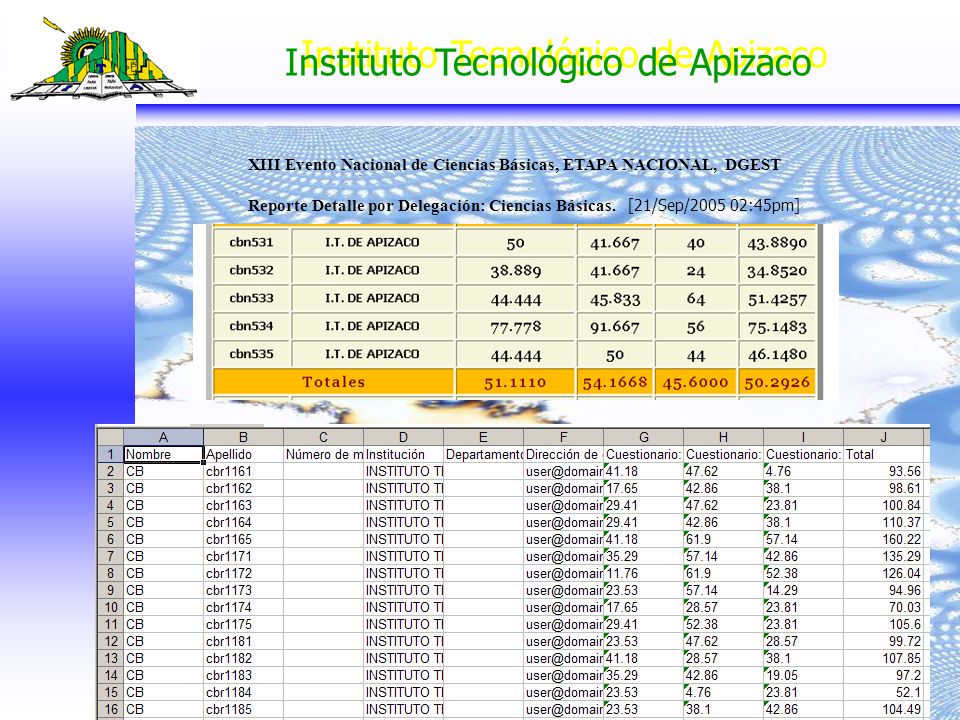
Task: Click the total value '160.22'
Action: pyautogui.click(x=883, y=539)
